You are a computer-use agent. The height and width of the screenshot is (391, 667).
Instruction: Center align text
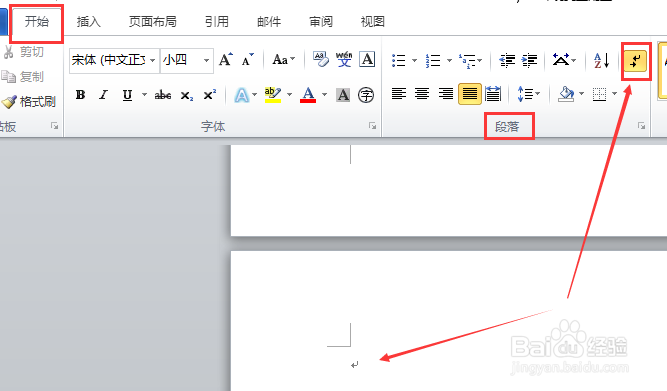coord(422,94)
